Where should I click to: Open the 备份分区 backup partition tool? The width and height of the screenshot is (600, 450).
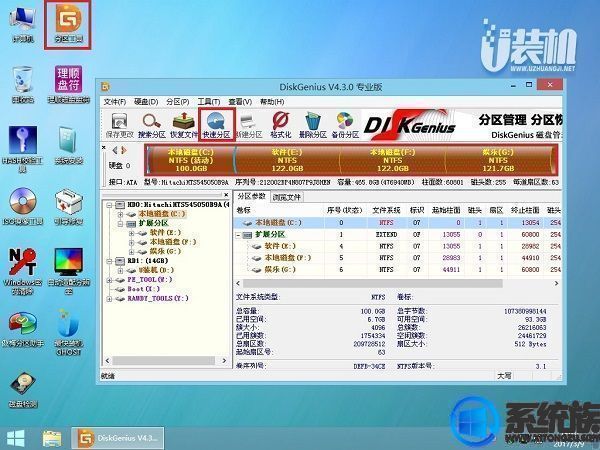(x=345, y=125)
